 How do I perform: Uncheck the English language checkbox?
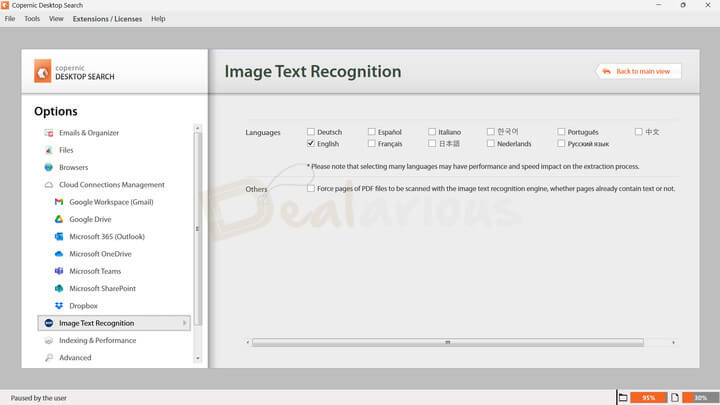coord(311,144)
